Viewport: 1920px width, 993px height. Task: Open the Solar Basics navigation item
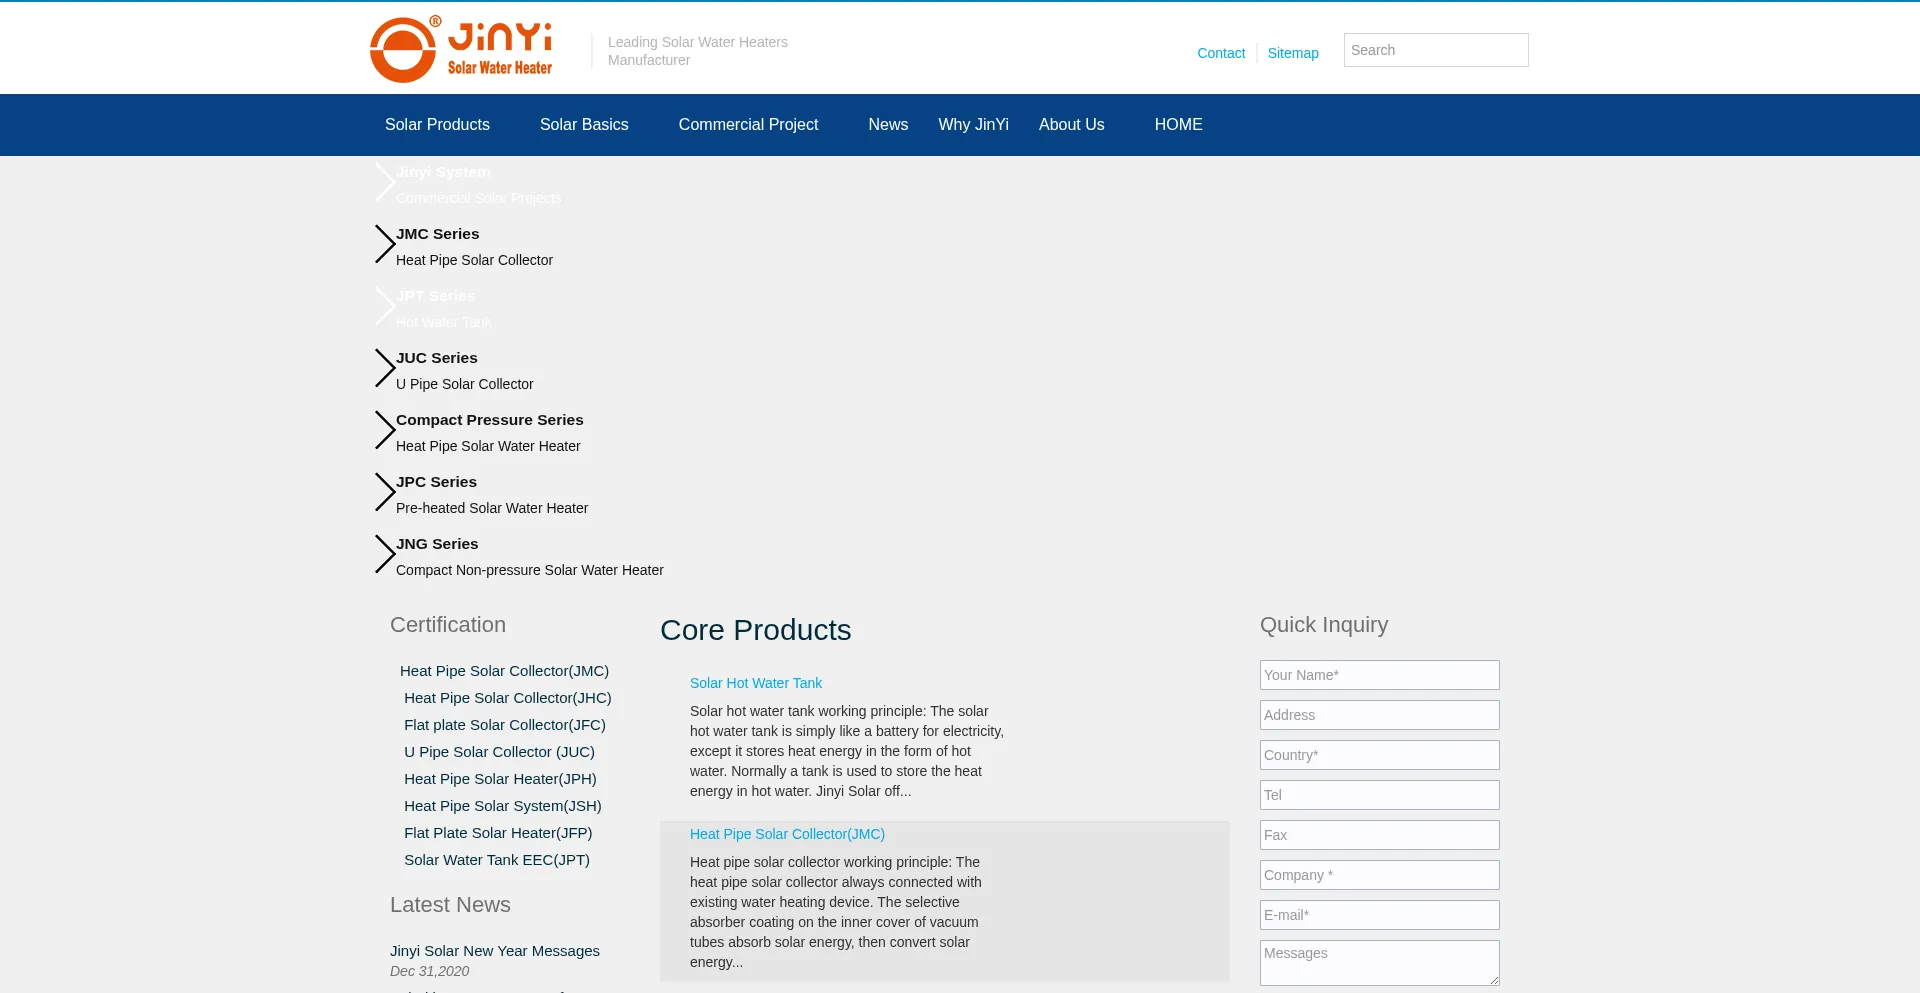(x=584, y=125)
